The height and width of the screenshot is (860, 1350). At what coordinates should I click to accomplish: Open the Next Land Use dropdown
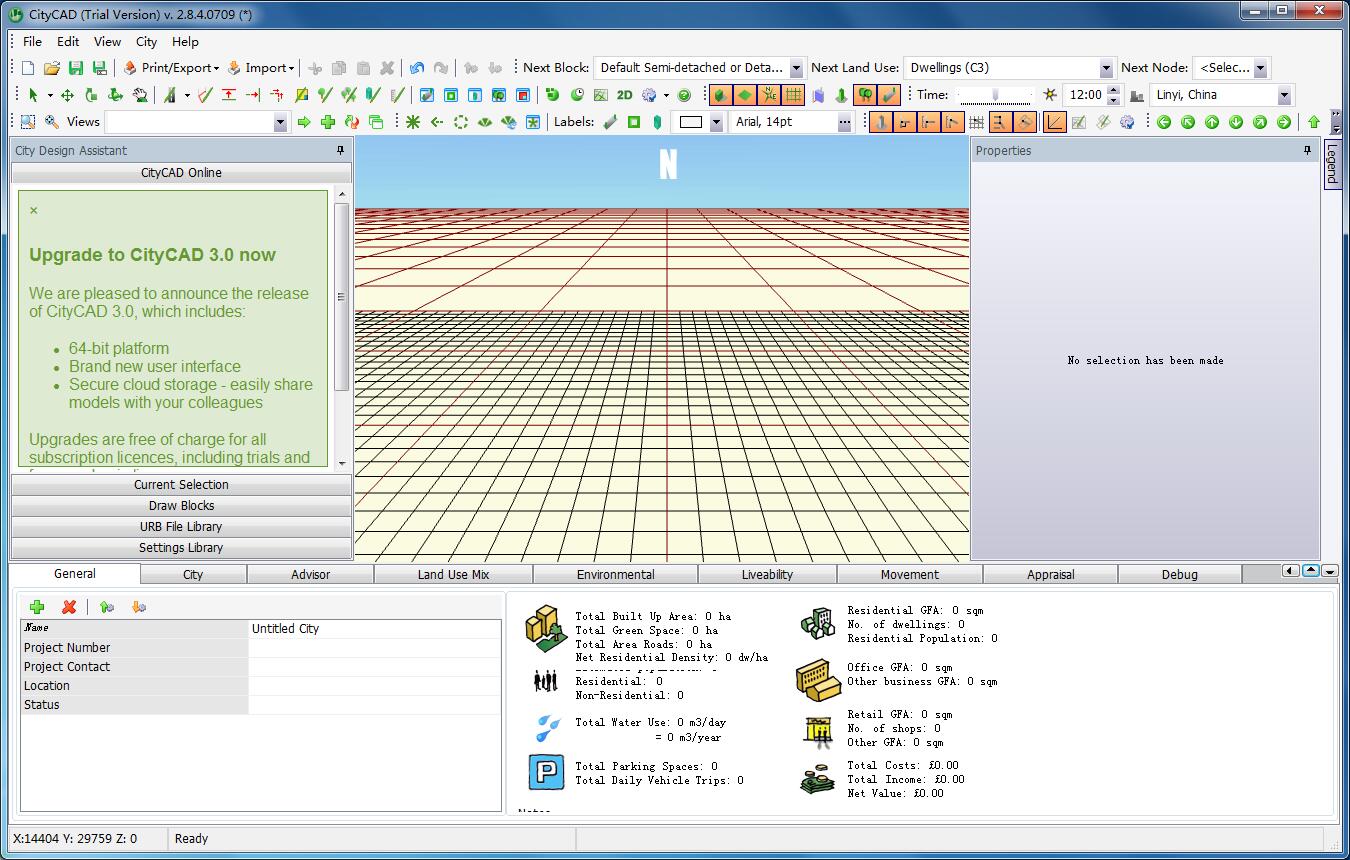tap(1106, 68)
